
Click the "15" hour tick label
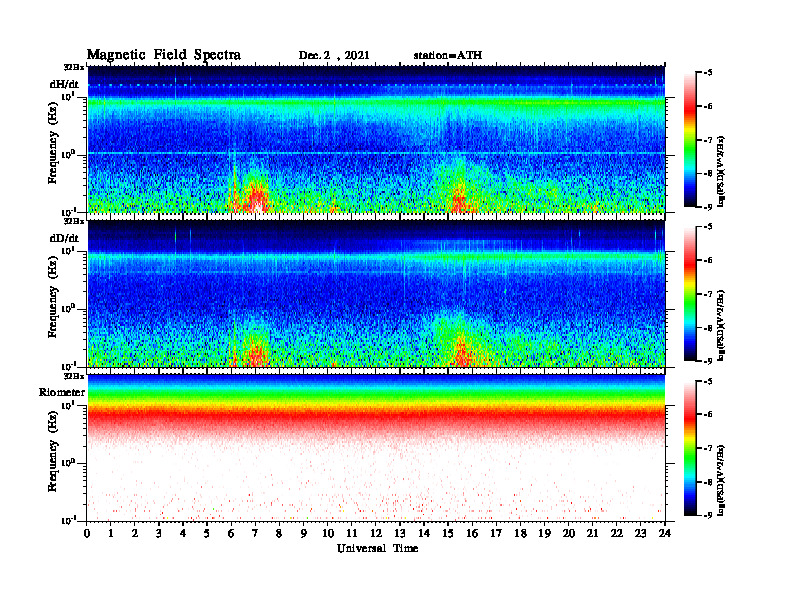pyautogui.click(x=448, y=533)
